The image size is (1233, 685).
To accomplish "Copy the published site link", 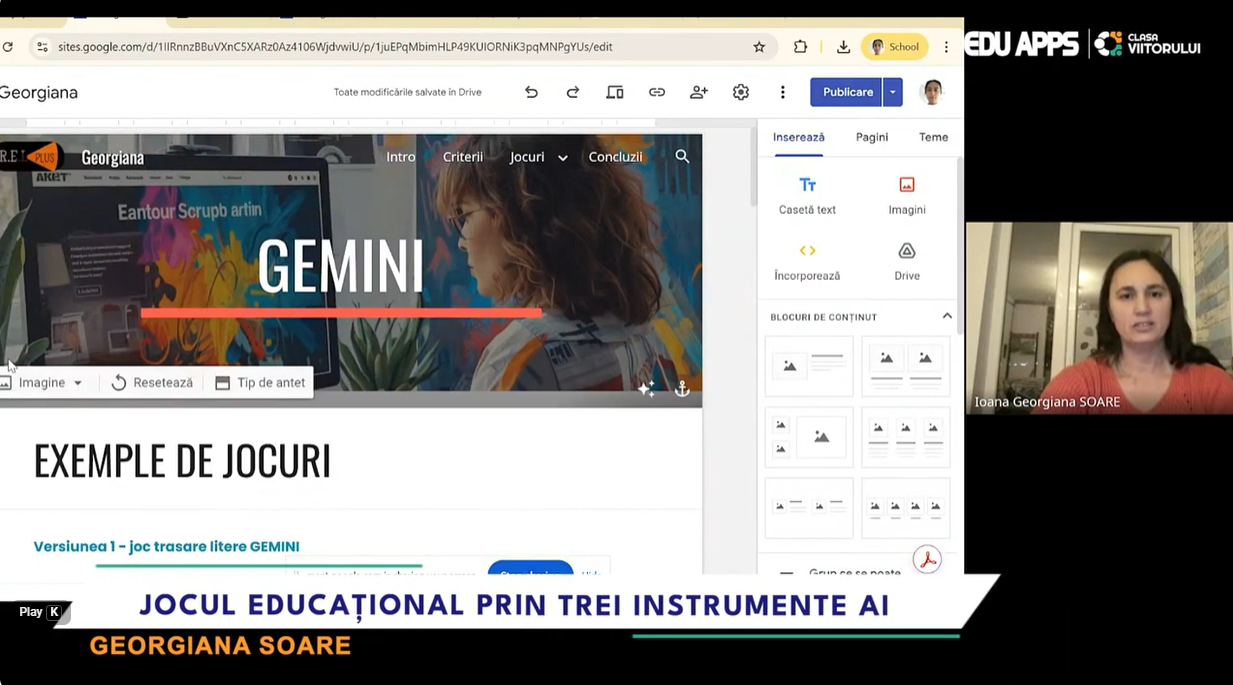I will 657,92.
